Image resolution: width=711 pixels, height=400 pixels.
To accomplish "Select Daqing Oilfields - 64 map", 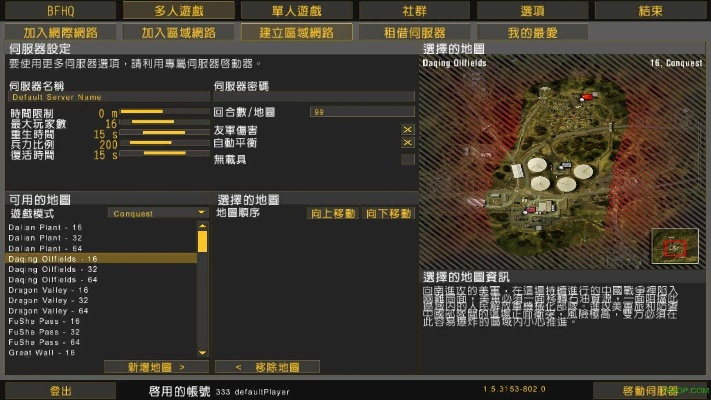I will (x=102, y=279).
